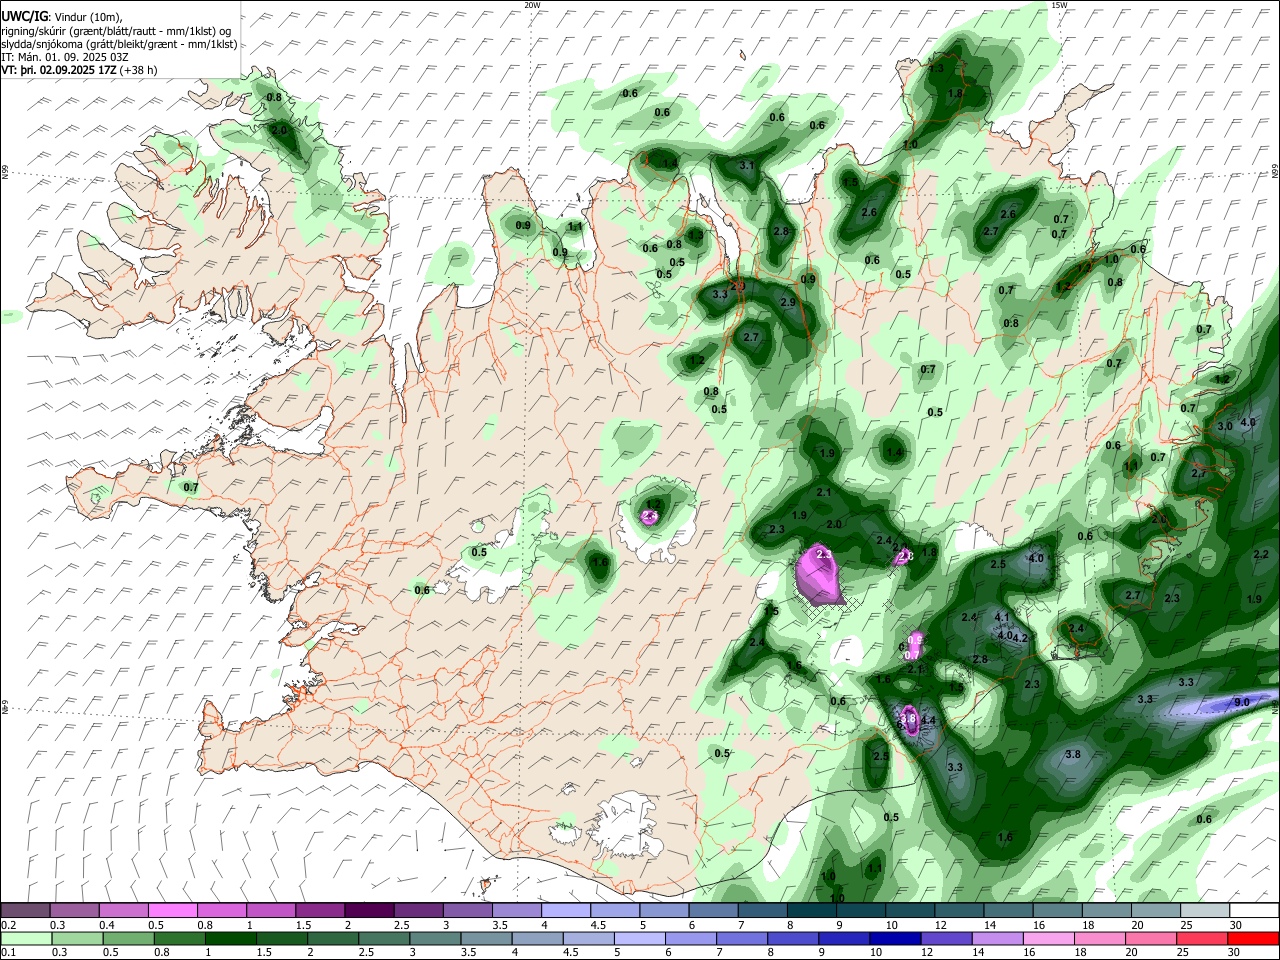Viewport: 1280px width, 960px height.
Task: Click the bright pink 0.5–0.8 snow legend swatch
Action: click(172, 910)
